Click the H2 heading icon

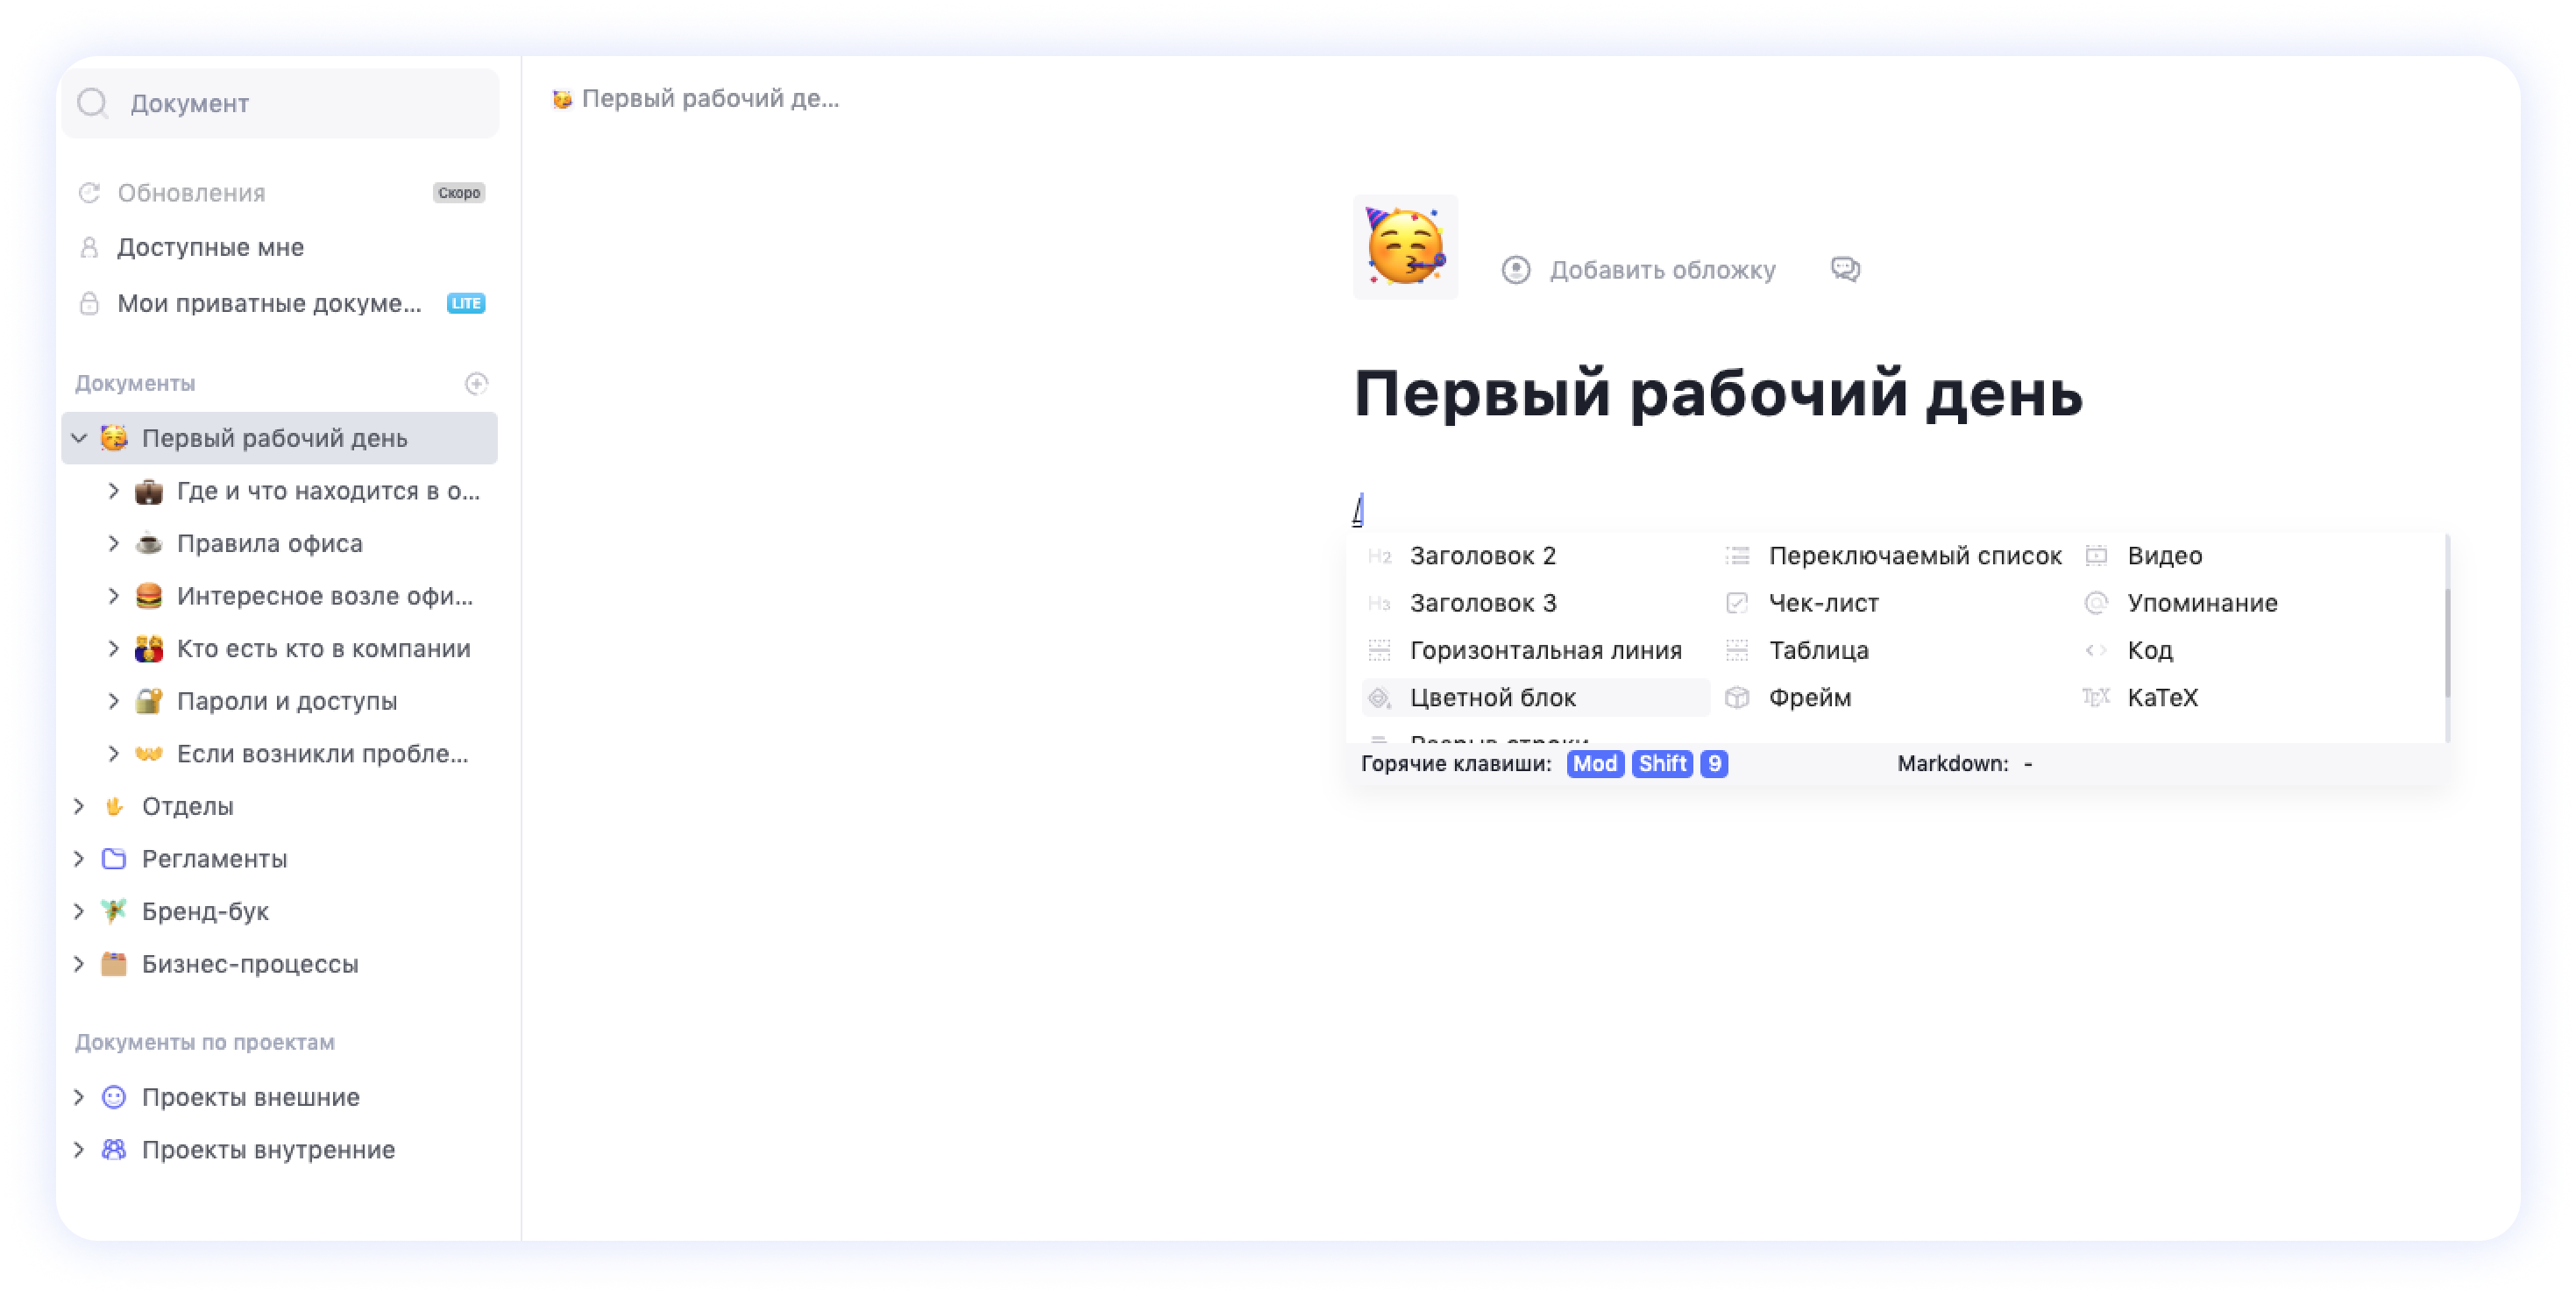[x=1379, y=556]
